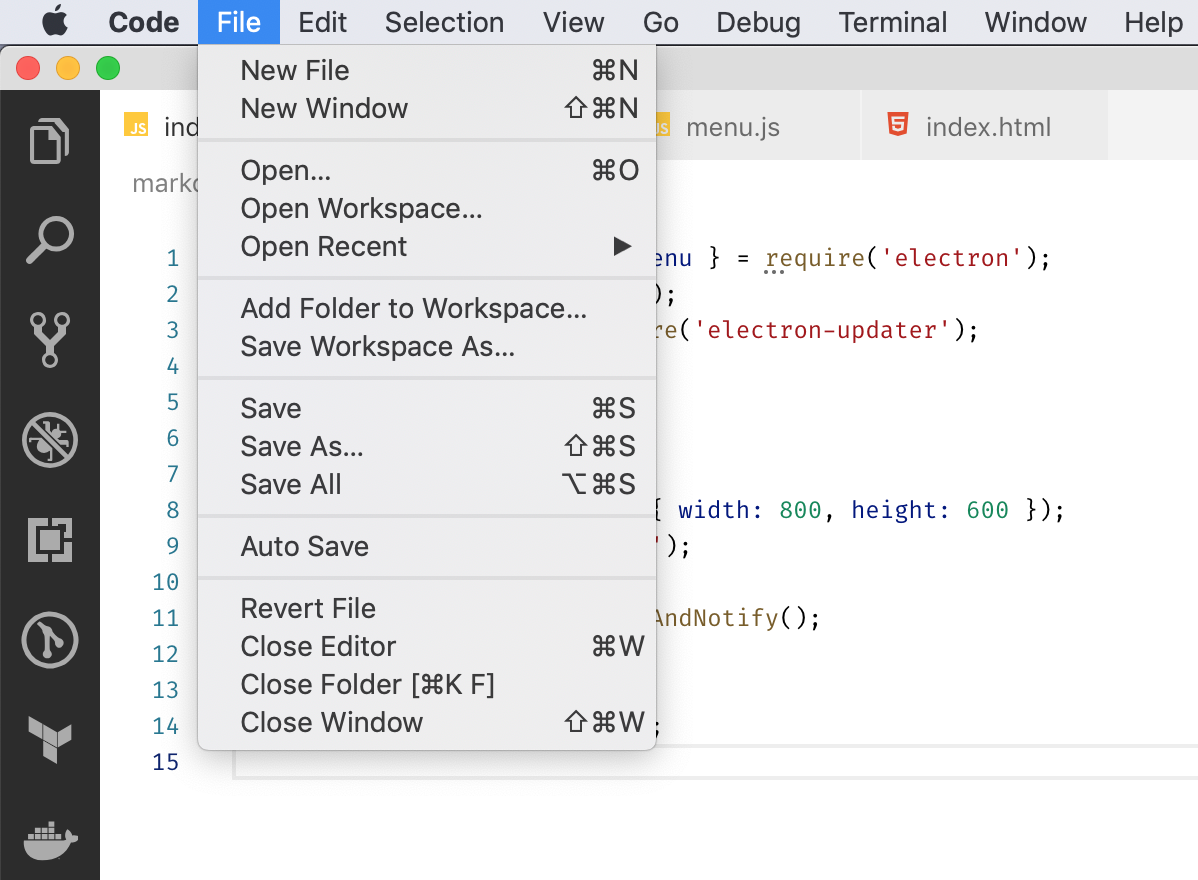Select Open... in the File menu
Viewport: 1198px width, 880px height.
426,170
